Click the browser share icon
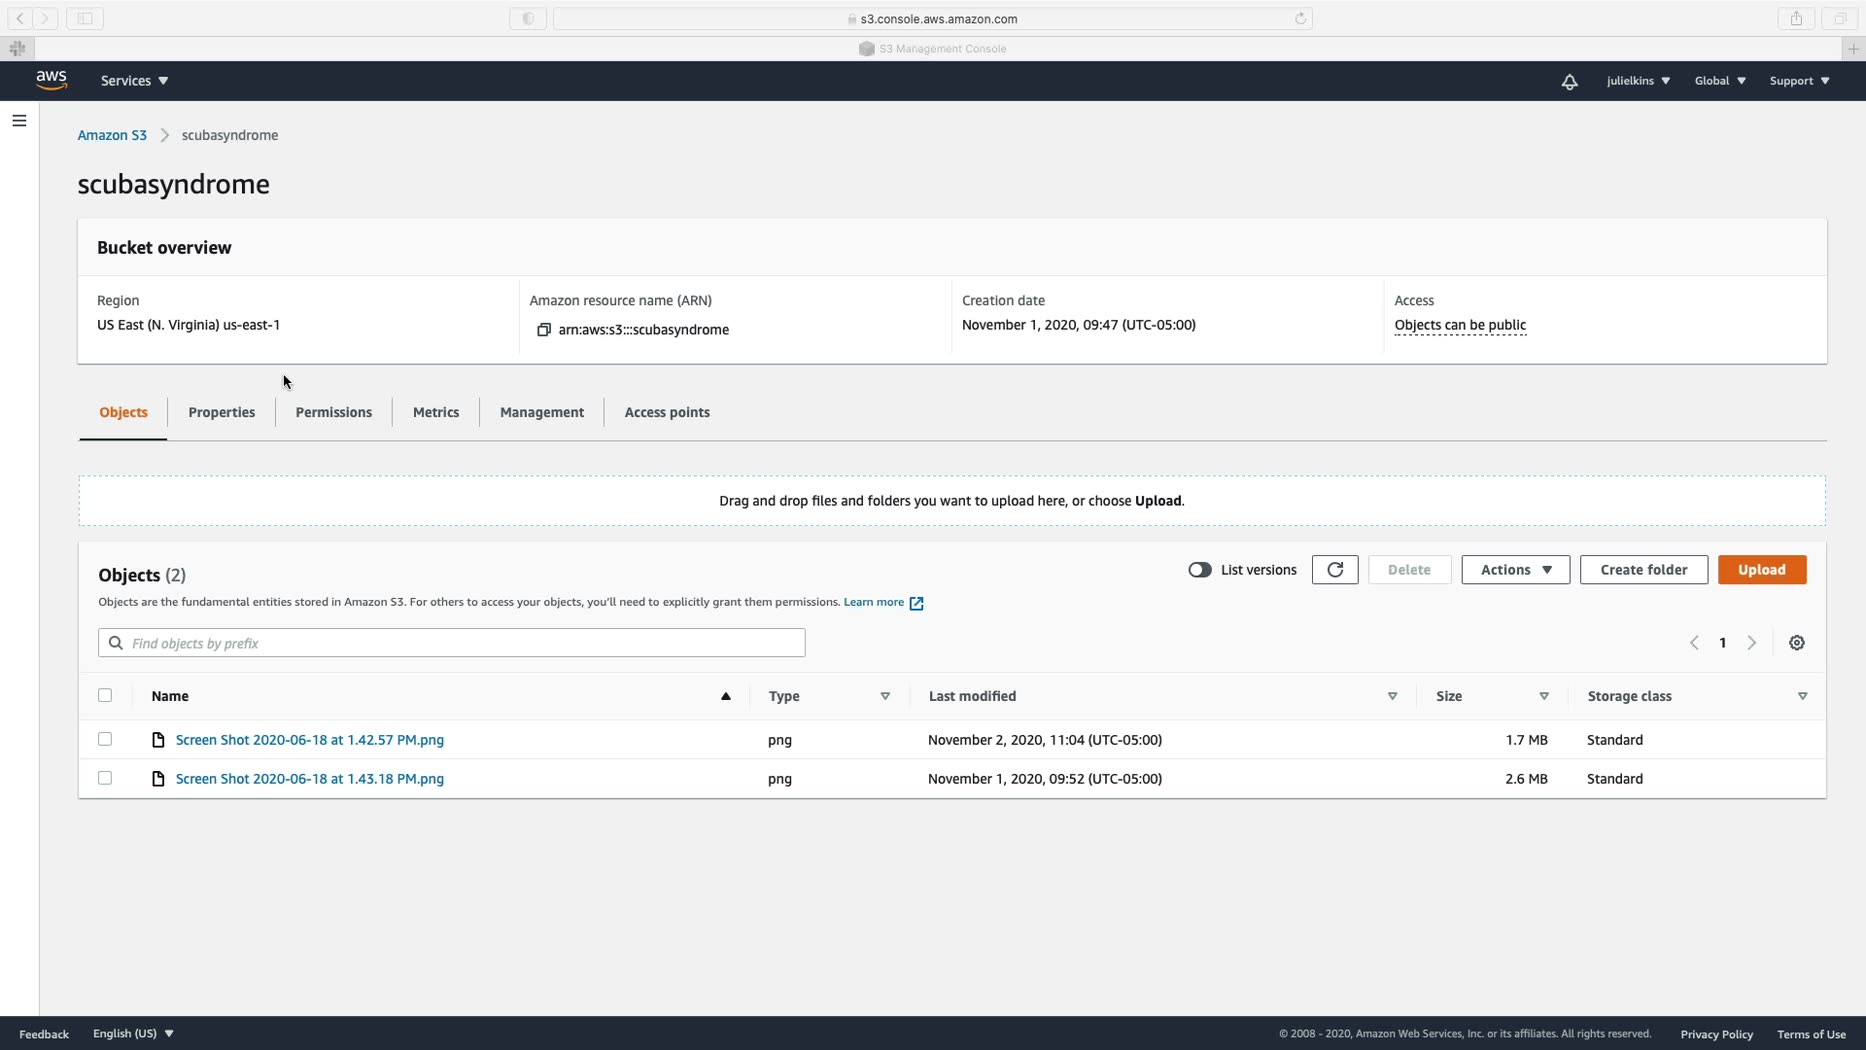This screenshot has height=1050, width=1866. (x=1796, y=18)
